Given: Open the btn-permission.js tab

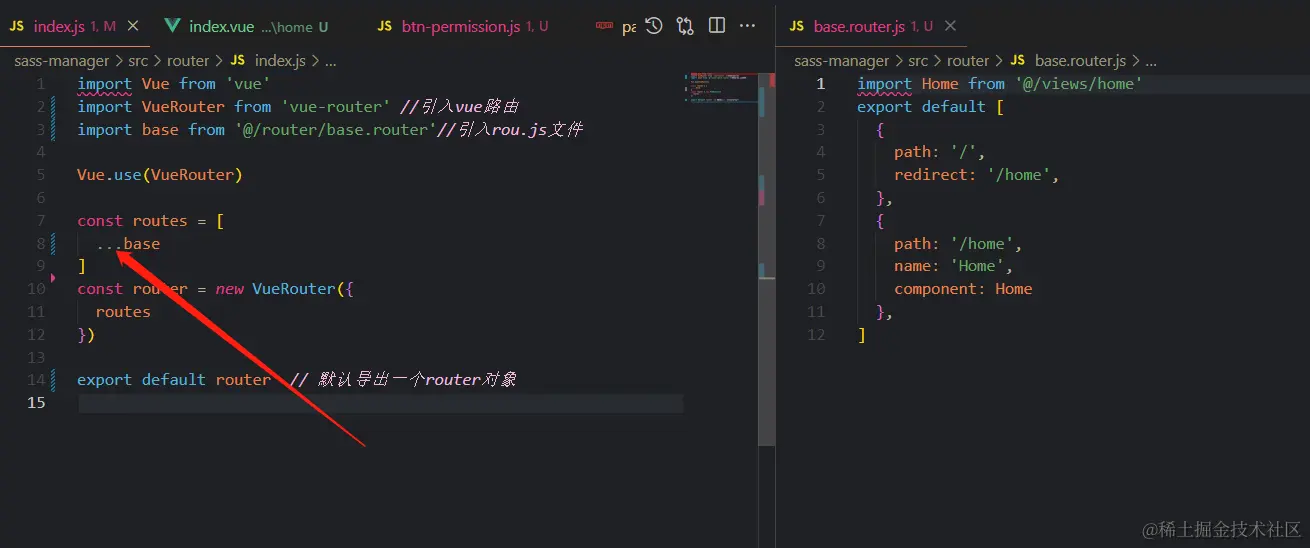Looking at the screenshot, I should tap(461, 27).
